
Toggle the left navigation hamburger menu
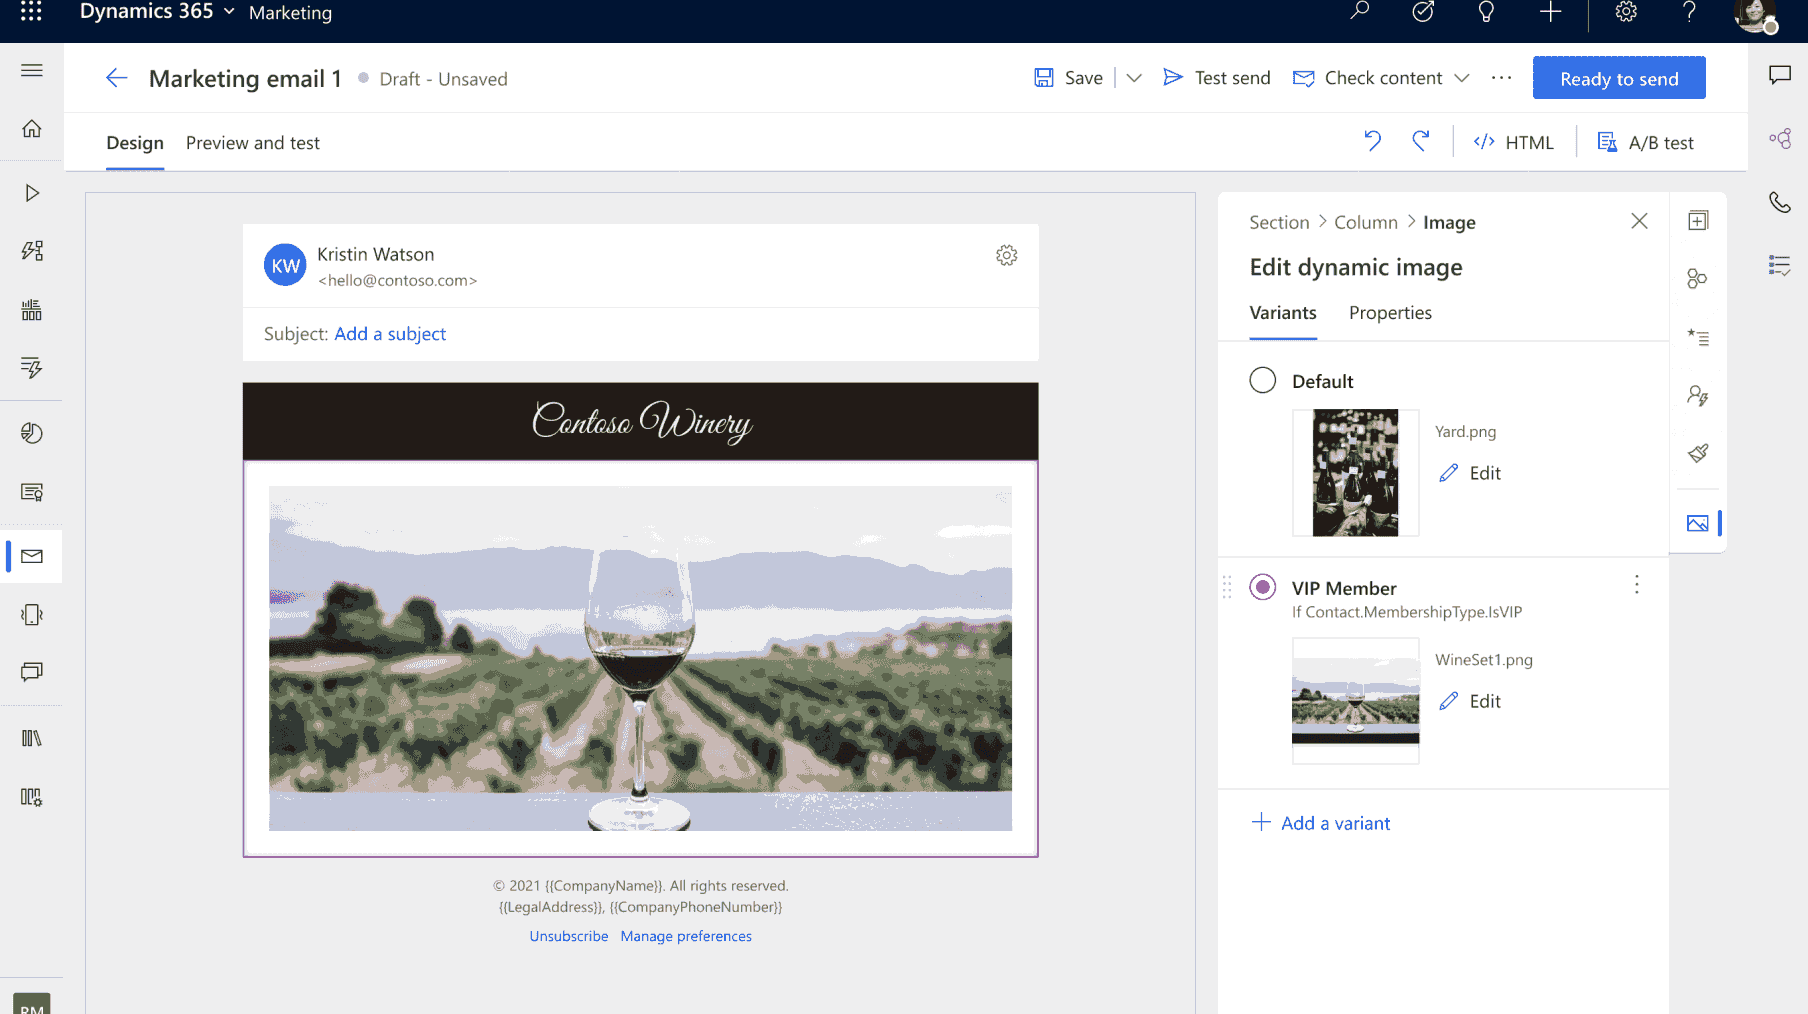click(32, 70)
